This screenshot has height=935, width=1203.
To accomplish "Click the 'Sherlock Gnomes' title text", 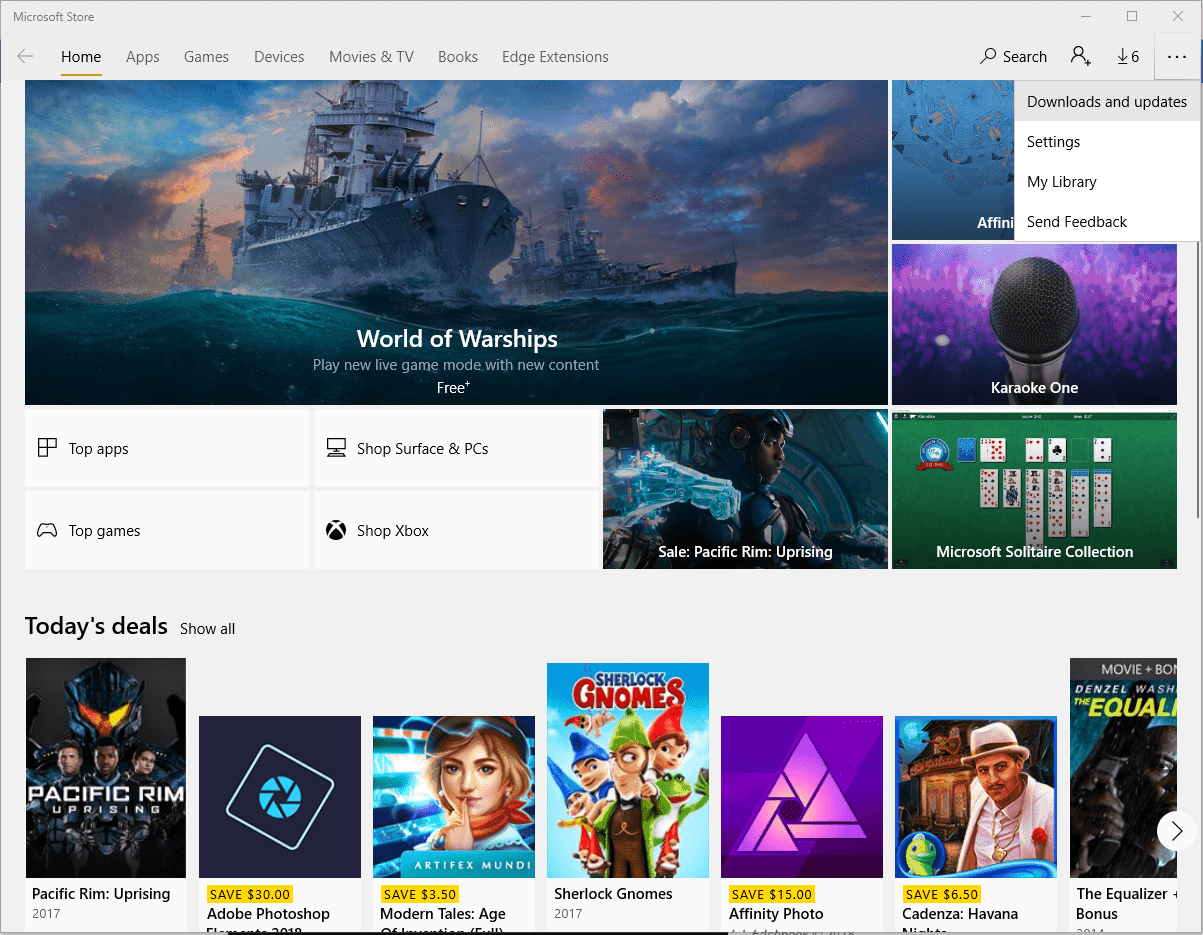I will click(x=613, y=894).
